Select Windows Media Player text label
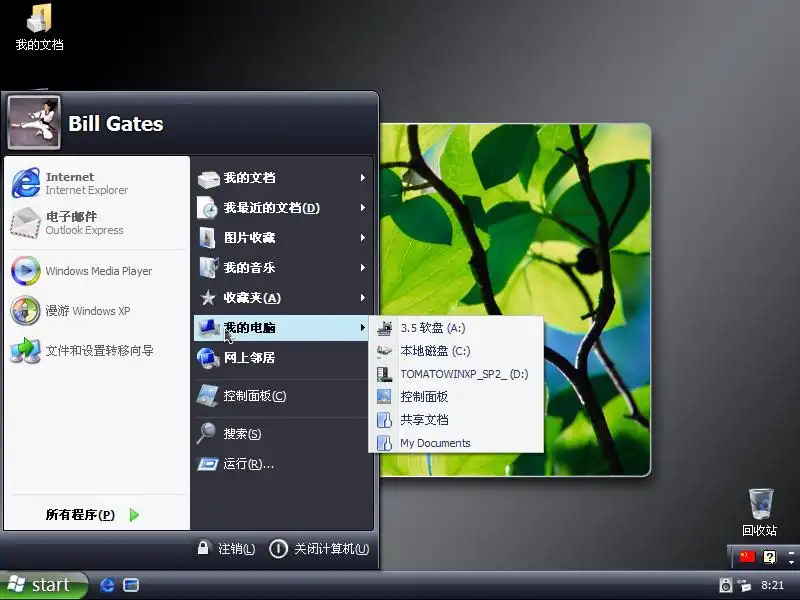800x600 pixels. (x=98, y=271)
